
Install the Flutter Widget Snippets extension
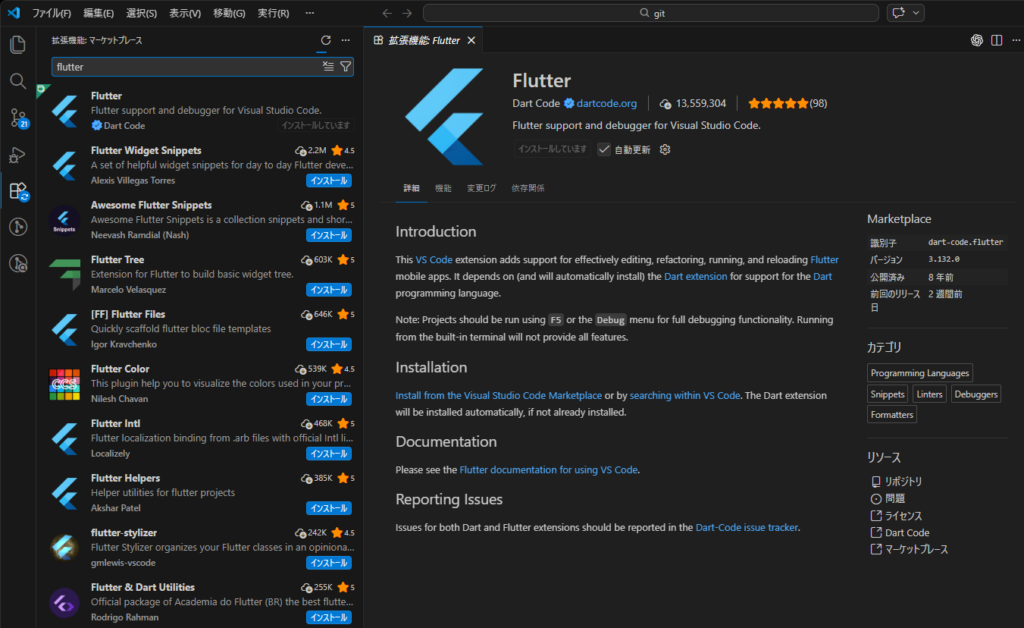pos(328,181)
